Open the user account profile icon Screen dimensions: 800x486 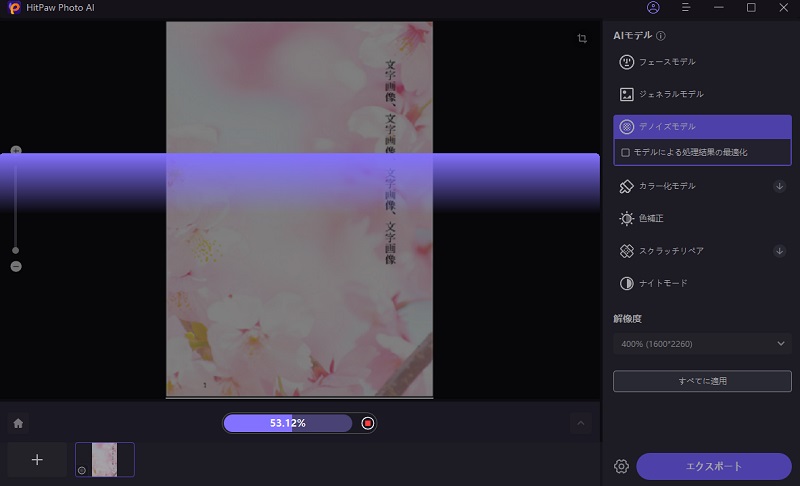pos(653,8)
